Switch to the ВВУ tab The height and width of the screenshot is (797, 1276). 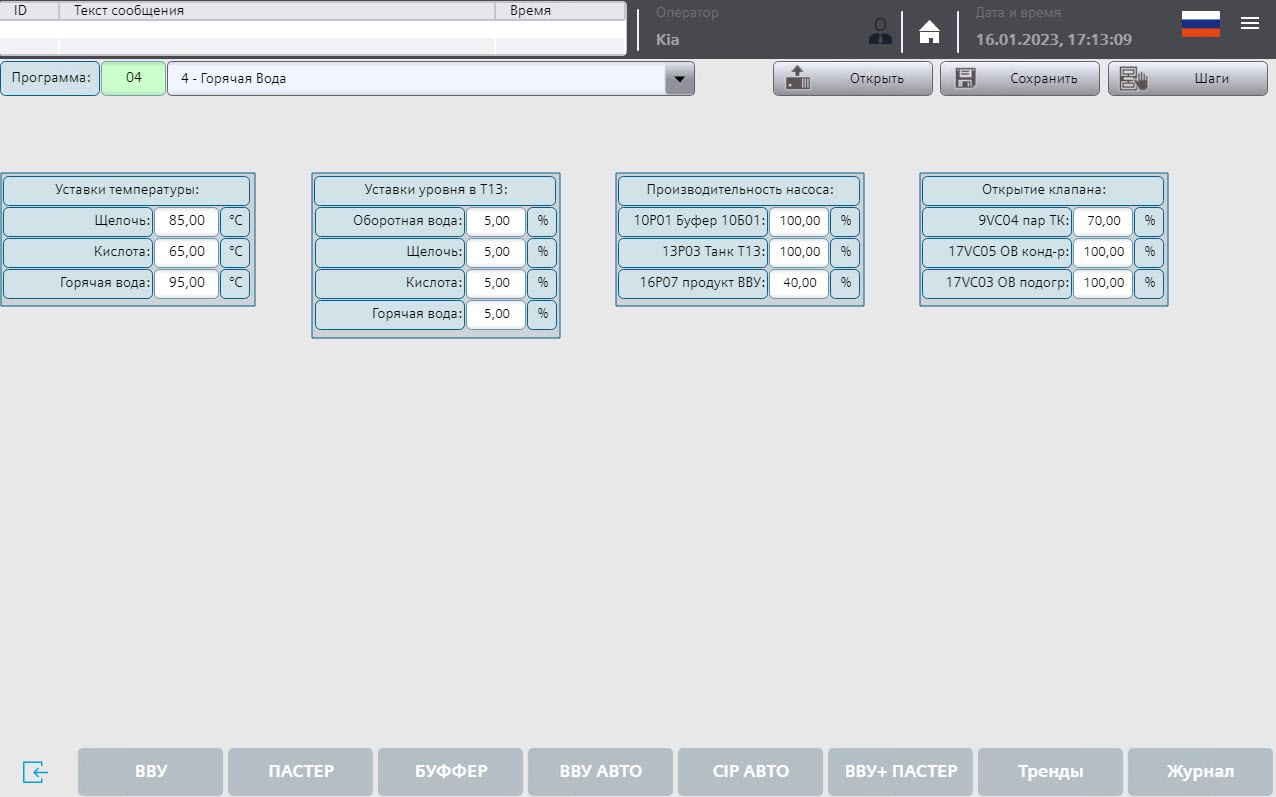click(x=151, y=772)
